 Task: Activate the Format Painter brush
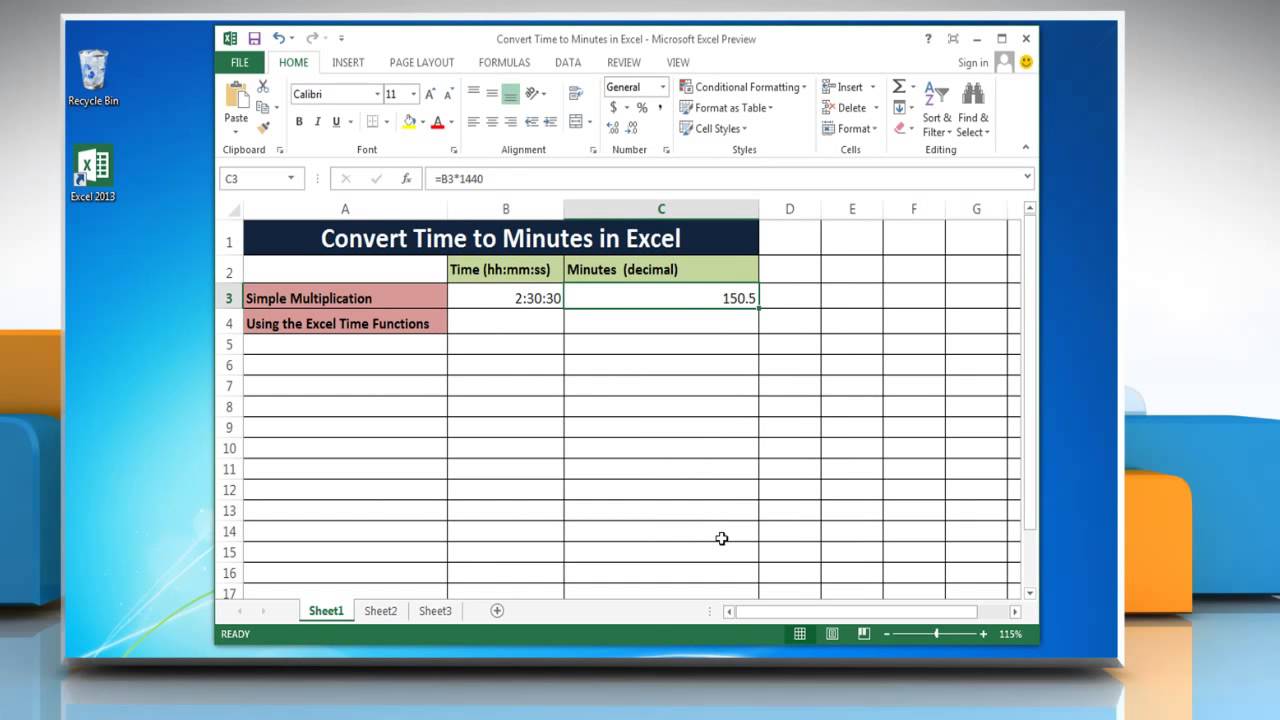[x=263, y=127]
